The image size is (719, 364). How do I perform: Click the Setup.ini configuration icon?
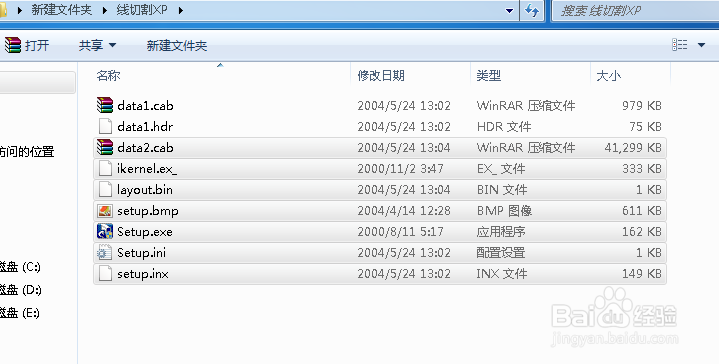105,253
